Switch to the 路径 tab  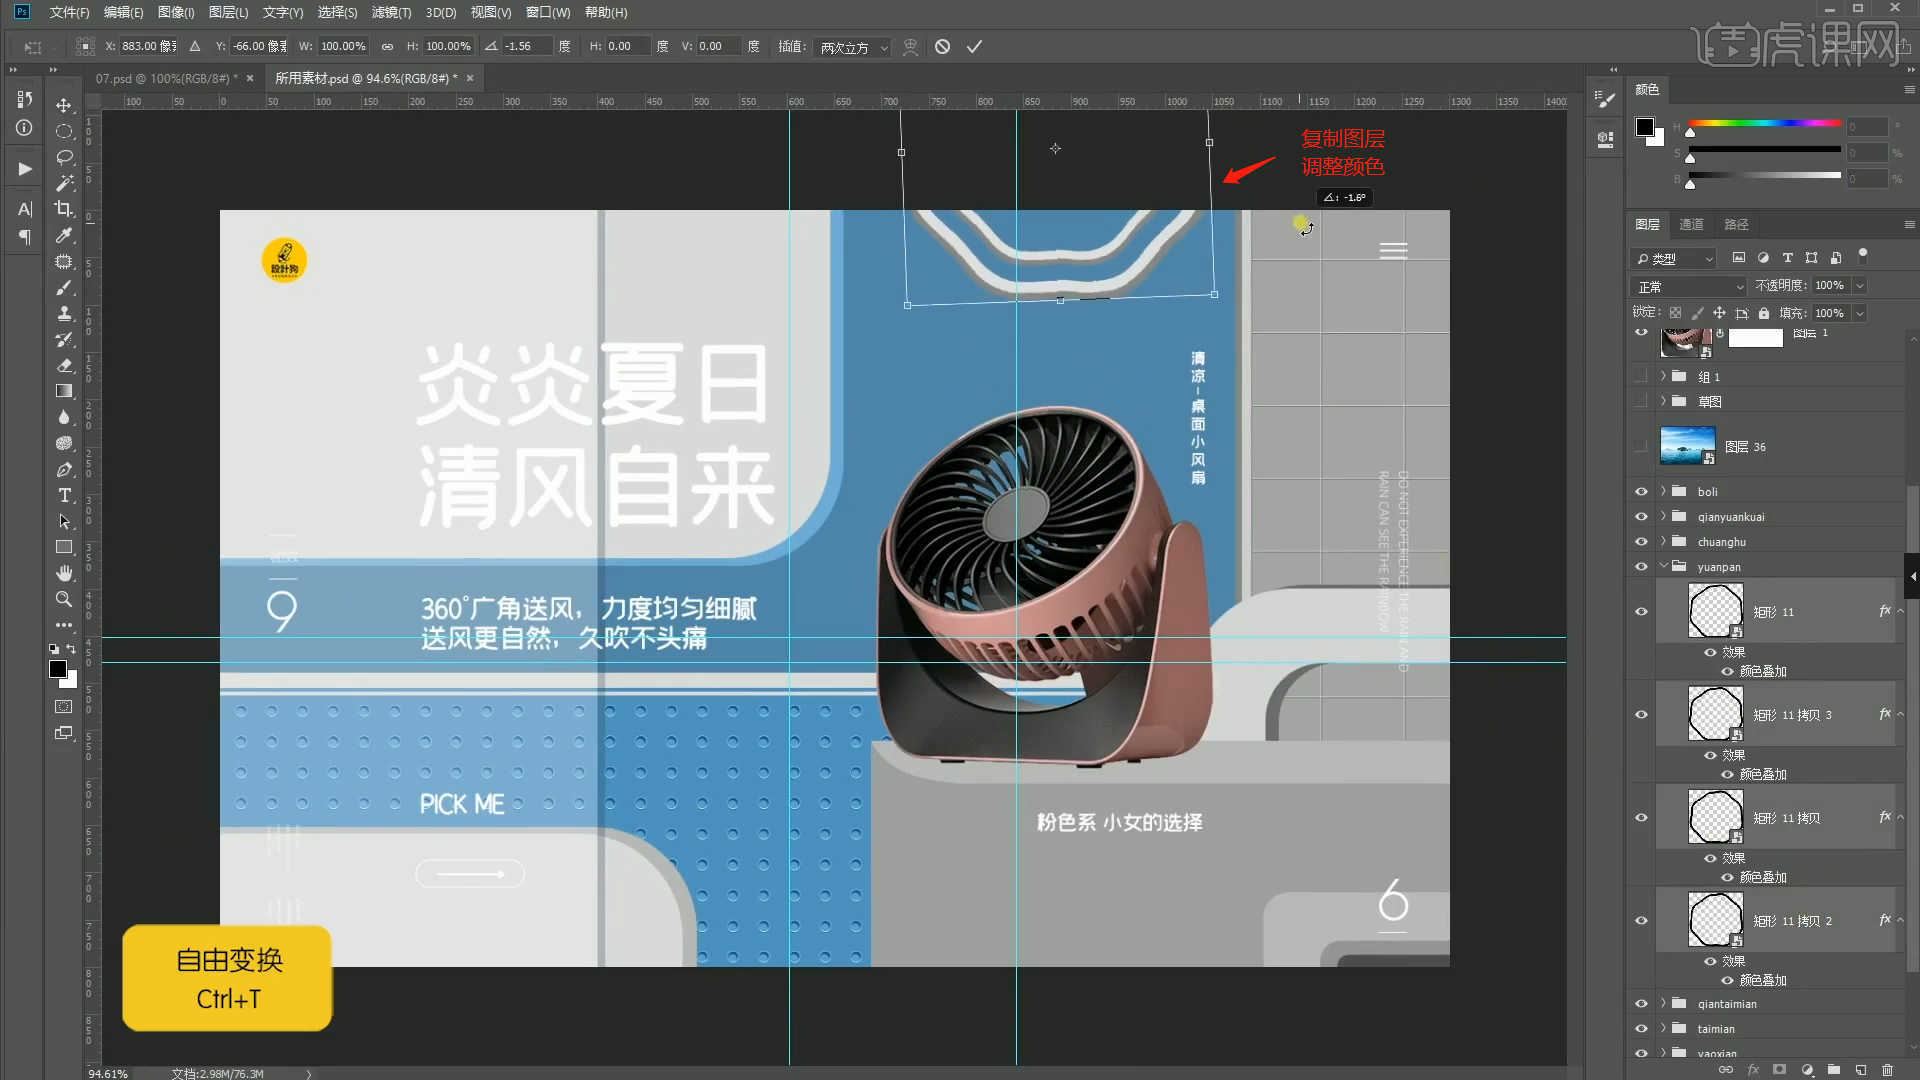click(x=1736, y=224)
